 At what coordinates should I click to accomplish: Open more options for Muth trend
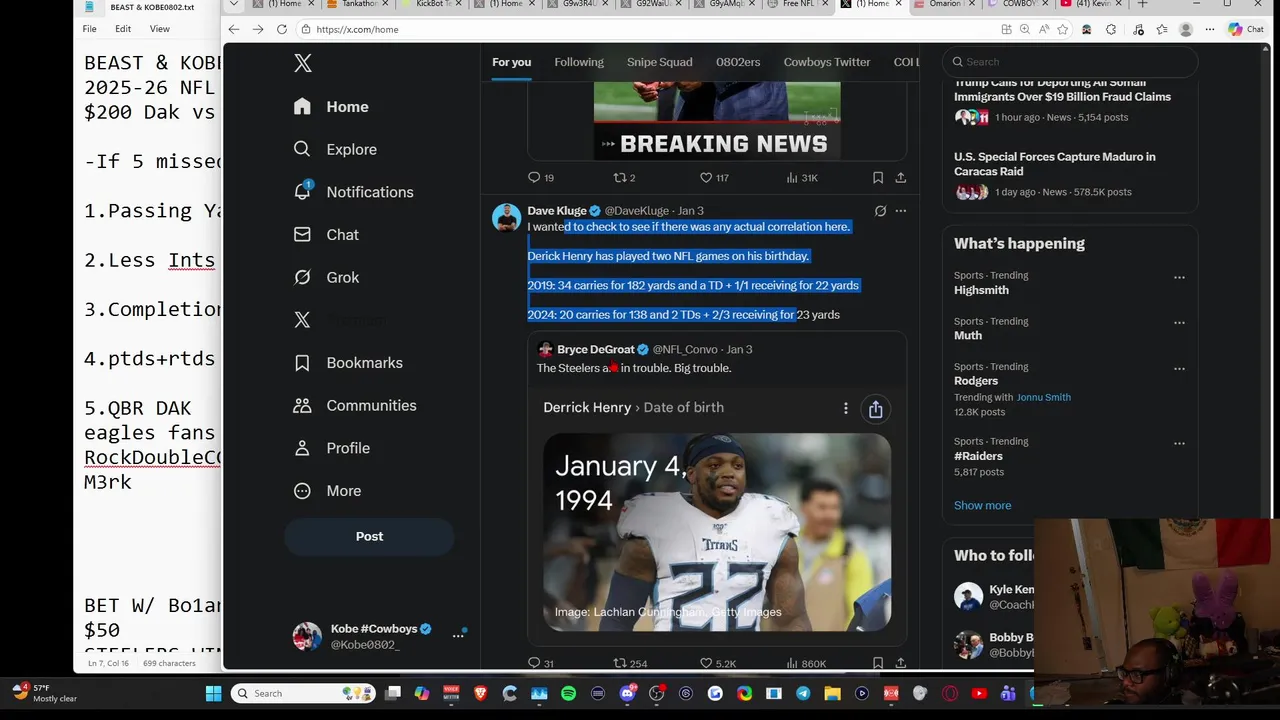tap(1179, 323)
